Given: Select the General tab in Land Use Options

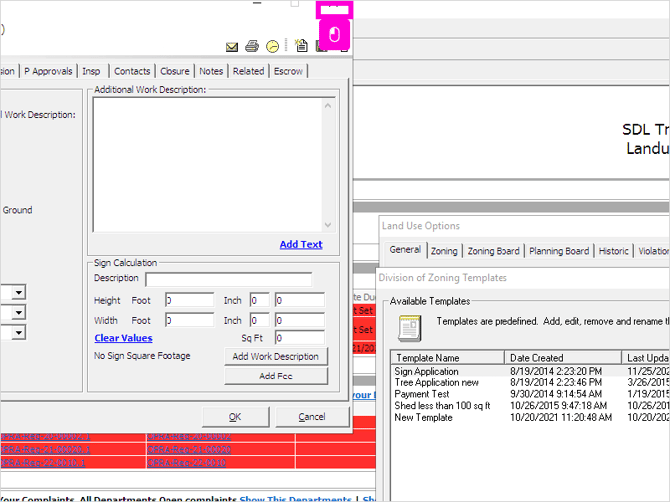Looking at the screenshot, I should click(405, 250).
